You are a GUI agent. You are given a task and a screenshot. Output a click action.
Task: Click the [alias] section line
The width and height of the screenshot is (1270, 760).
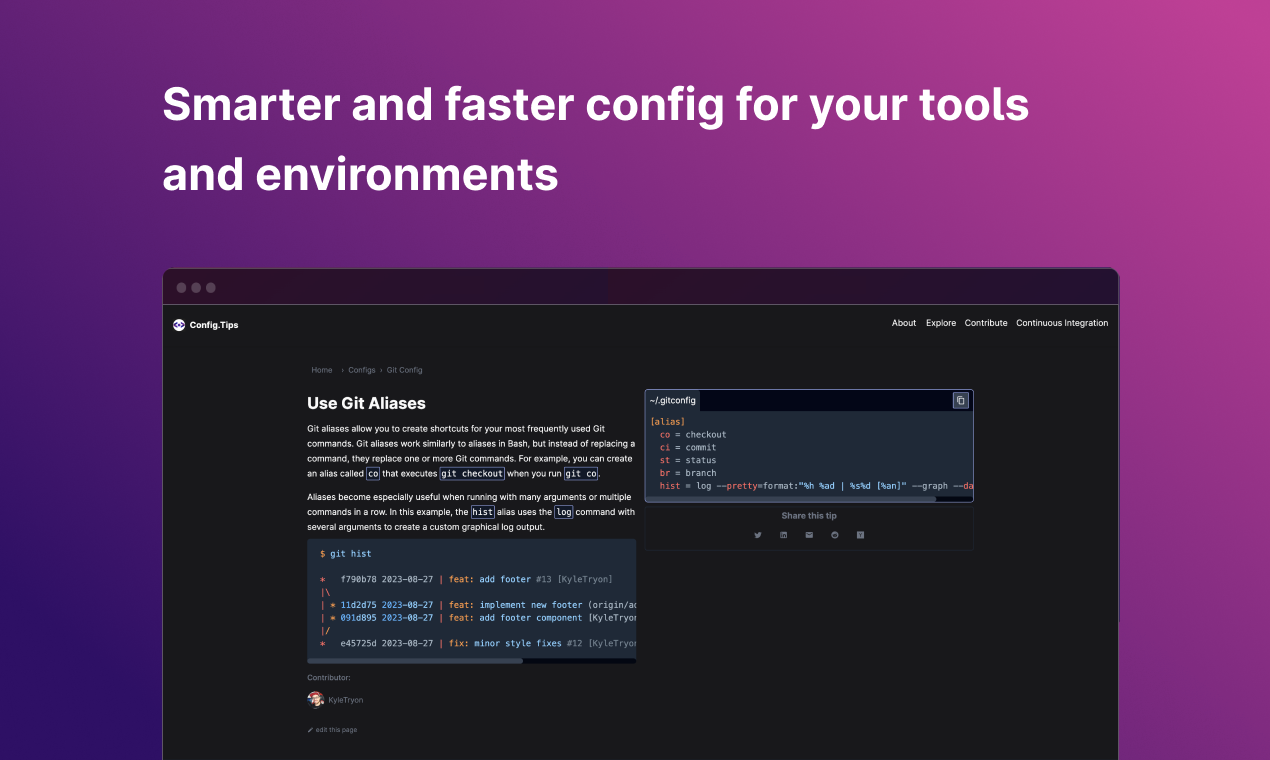tap(667, 422)
